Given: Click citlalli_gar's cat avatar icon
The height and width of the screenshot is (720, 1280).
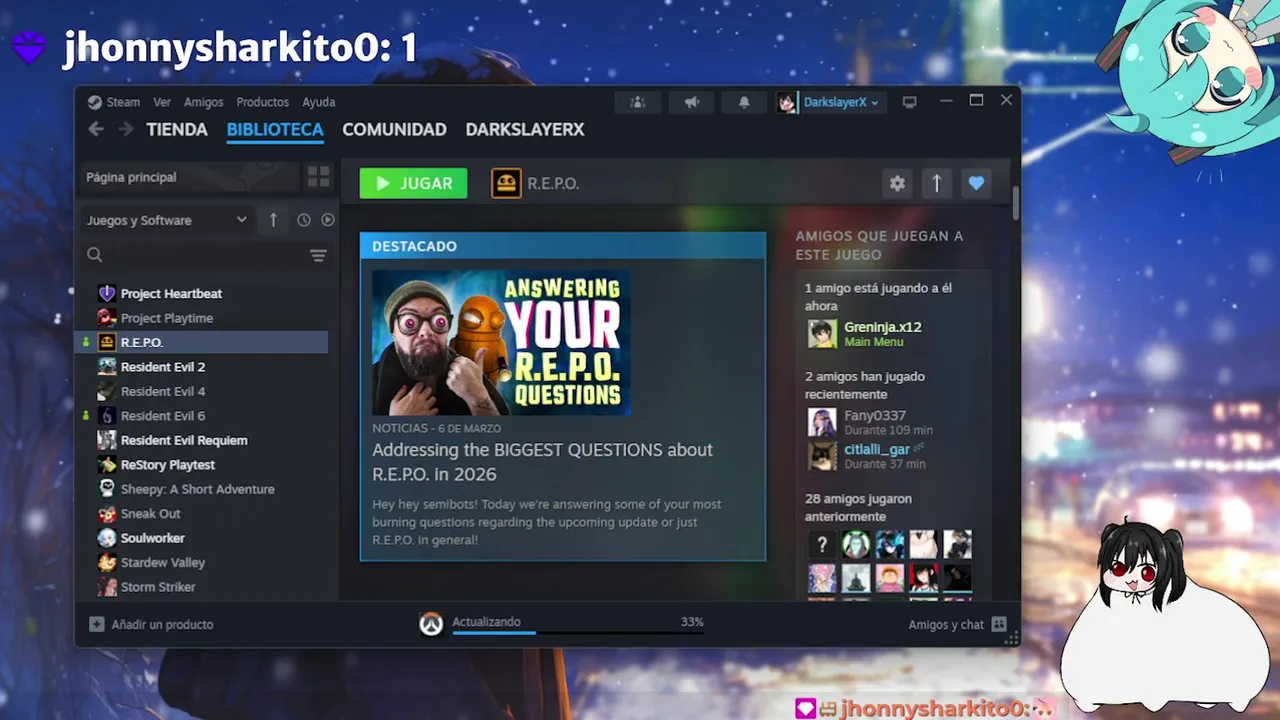Looking at the screenshot, I should (x=822, y=456).
